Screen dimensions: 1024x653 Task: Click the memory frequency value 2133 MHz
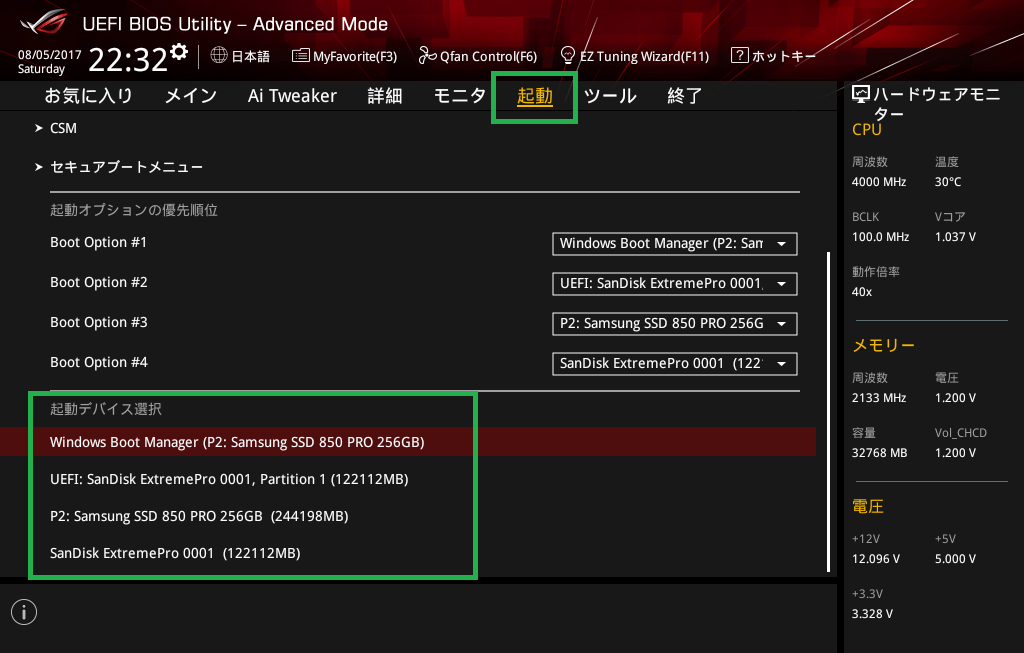point(879,398)
